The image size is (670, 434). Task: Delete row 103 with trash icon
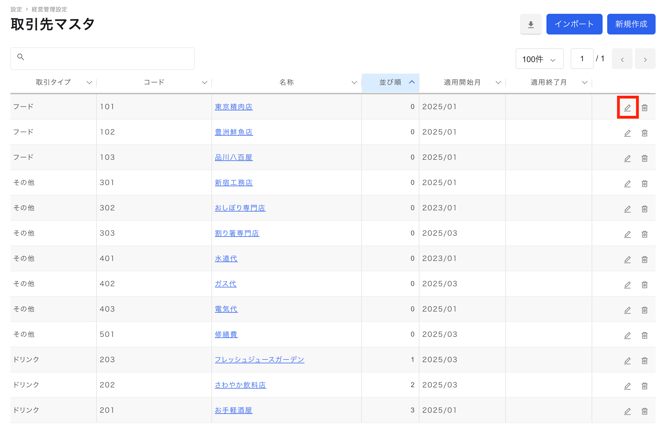[644, 158]
